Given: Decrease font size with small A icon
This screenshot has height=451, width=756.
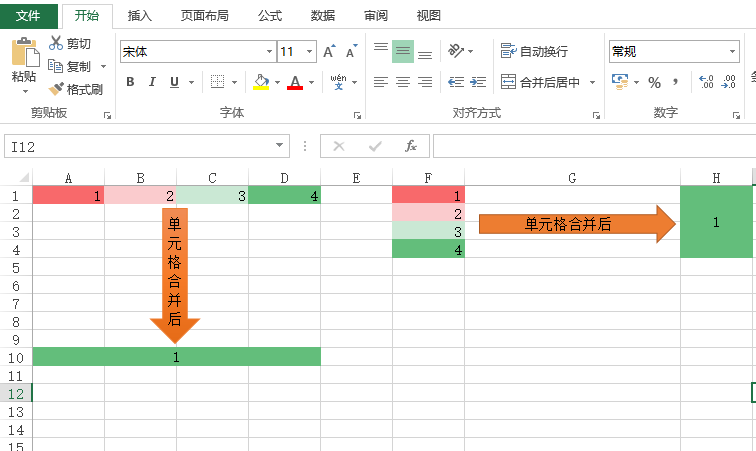Looking at the screenshot, I should (x=351, y=51).
